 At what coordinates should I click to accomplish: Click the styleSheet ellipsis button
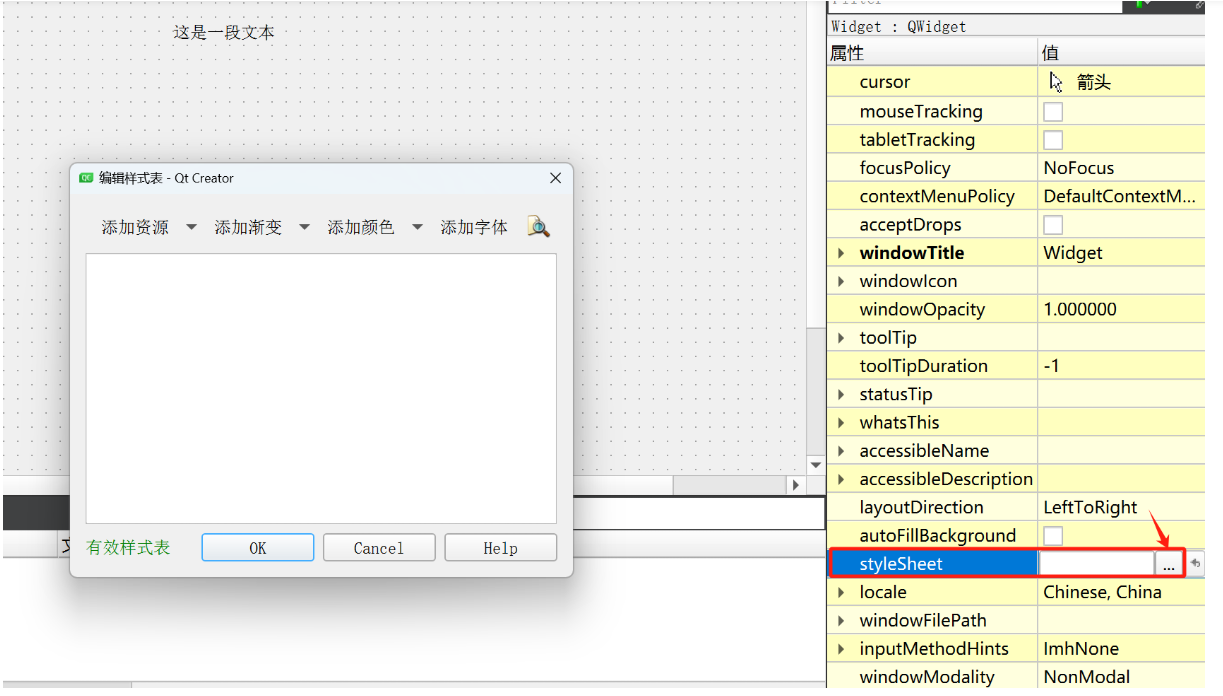[1168, 564]
